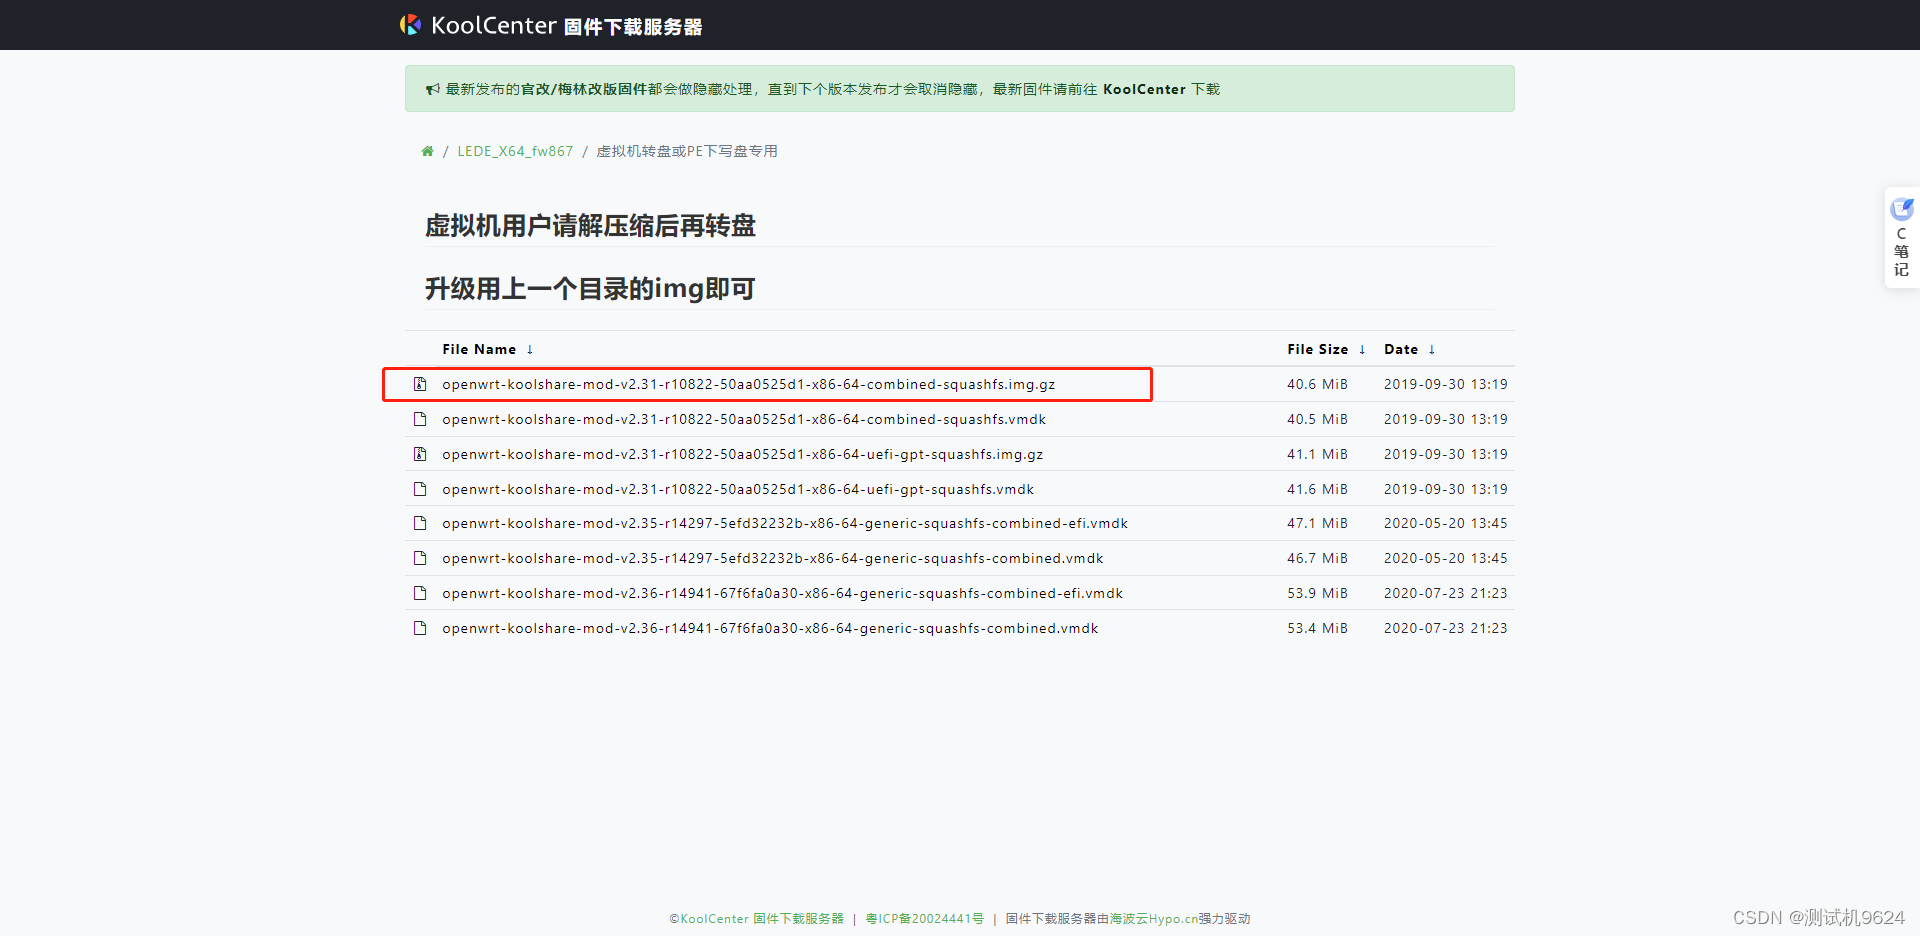Open the KoolCenter 固件下载服务器 title link
Image resolution: width=1920 pixels, height=936 pixels.
pyautogui.click(x=566, y=26)
